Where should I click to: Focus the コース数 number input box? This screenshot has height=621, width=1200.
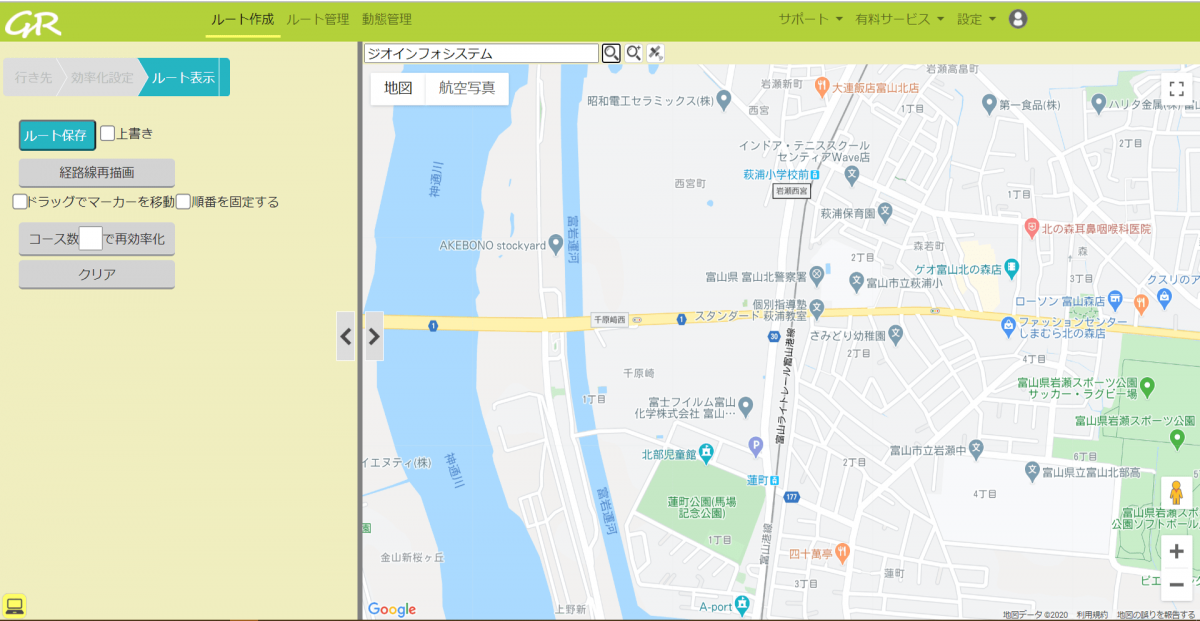[x=90, y=239]
